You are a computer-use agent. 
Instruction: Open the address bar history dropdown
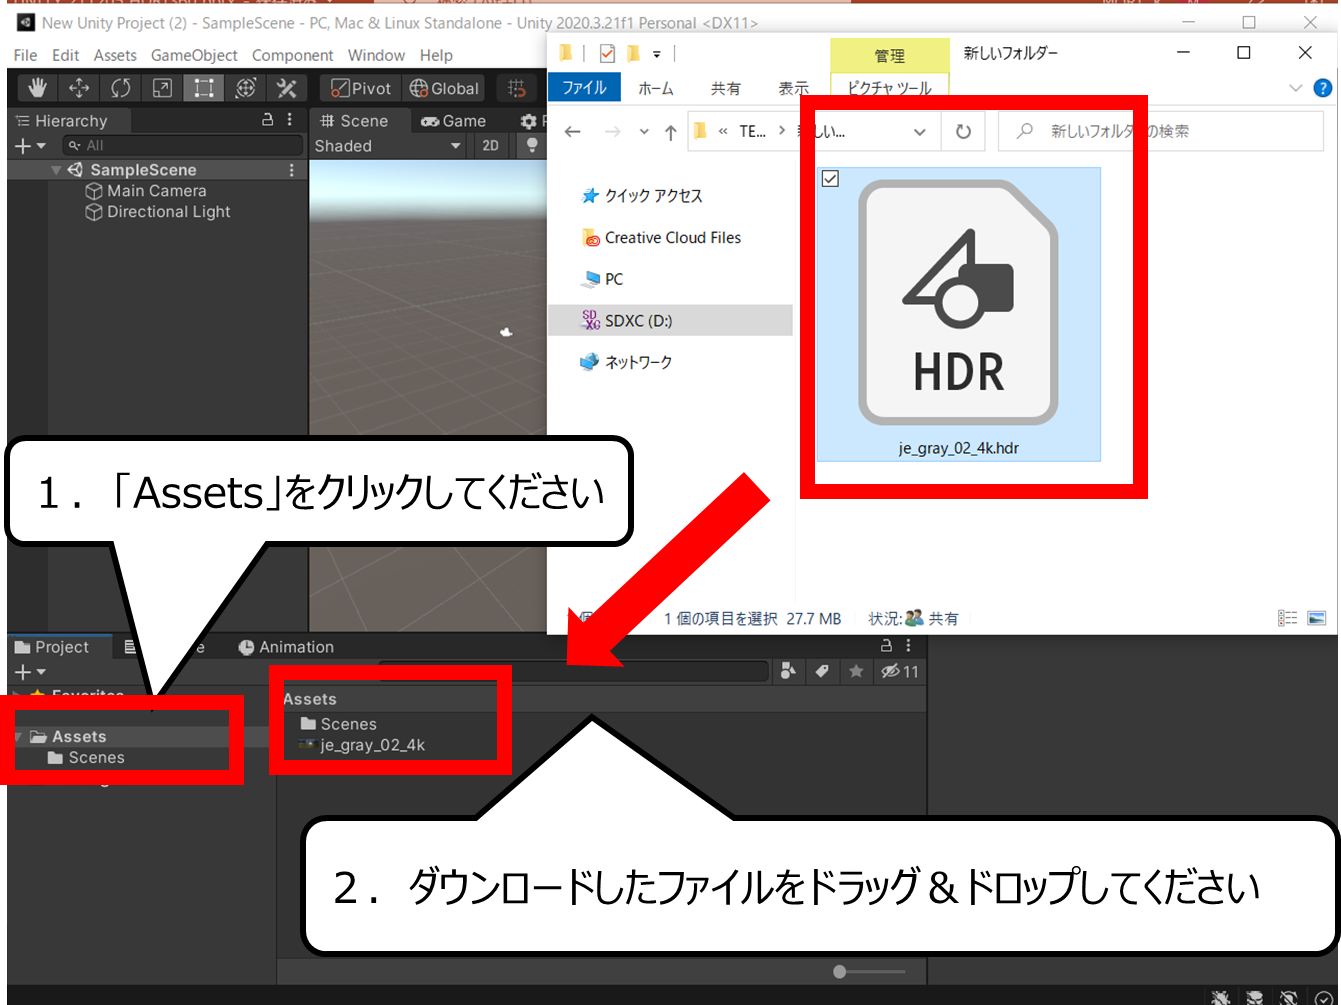tap(919, 132)
